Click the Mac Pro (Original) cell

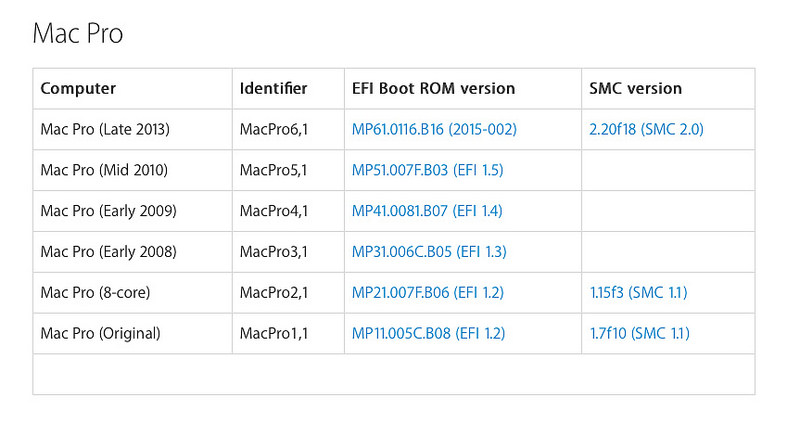coord(100,333)
